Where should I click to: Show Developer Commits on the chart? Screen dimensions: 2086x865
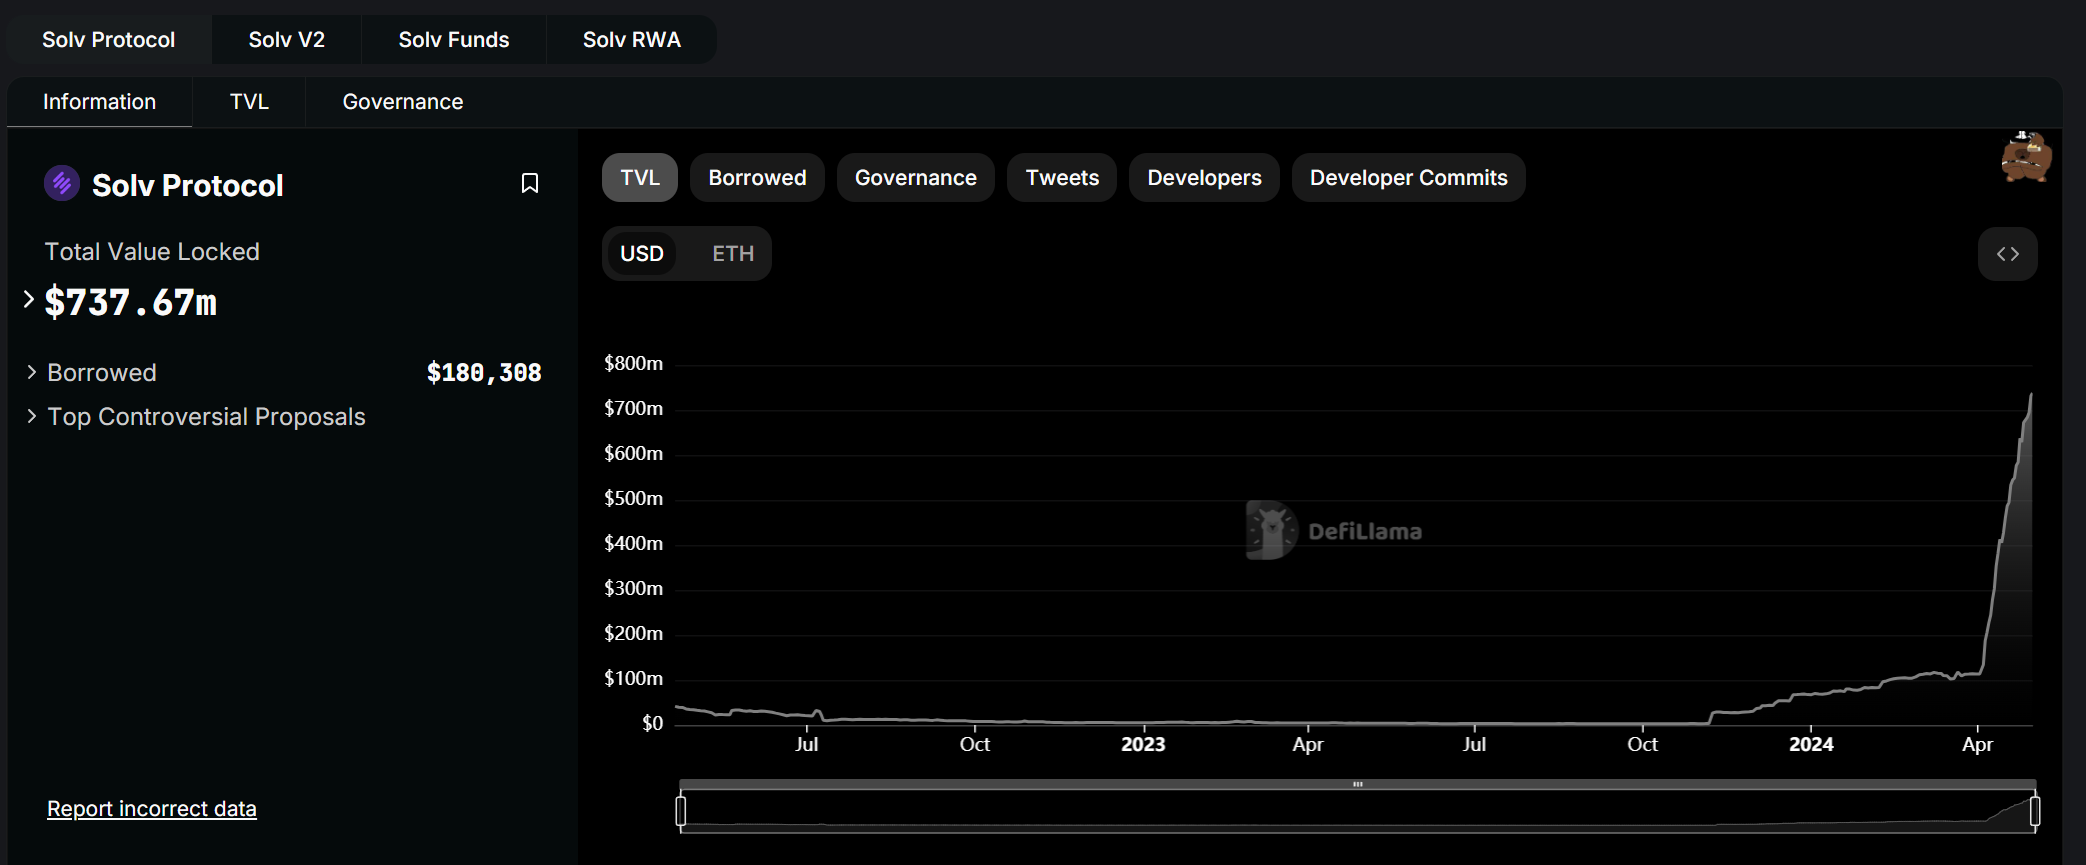pyautogui.click(x=1408, y=178)
